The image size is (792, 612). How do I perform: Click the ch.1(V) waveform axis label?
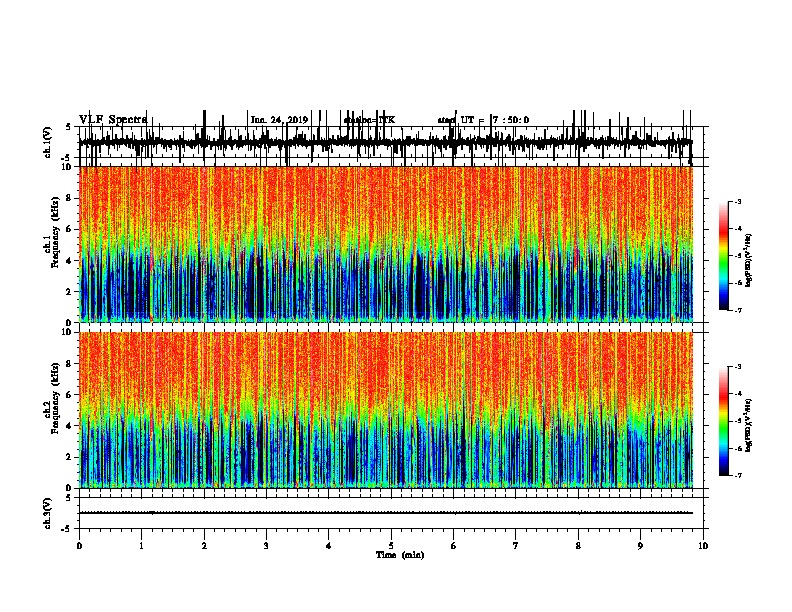(48, 142)
